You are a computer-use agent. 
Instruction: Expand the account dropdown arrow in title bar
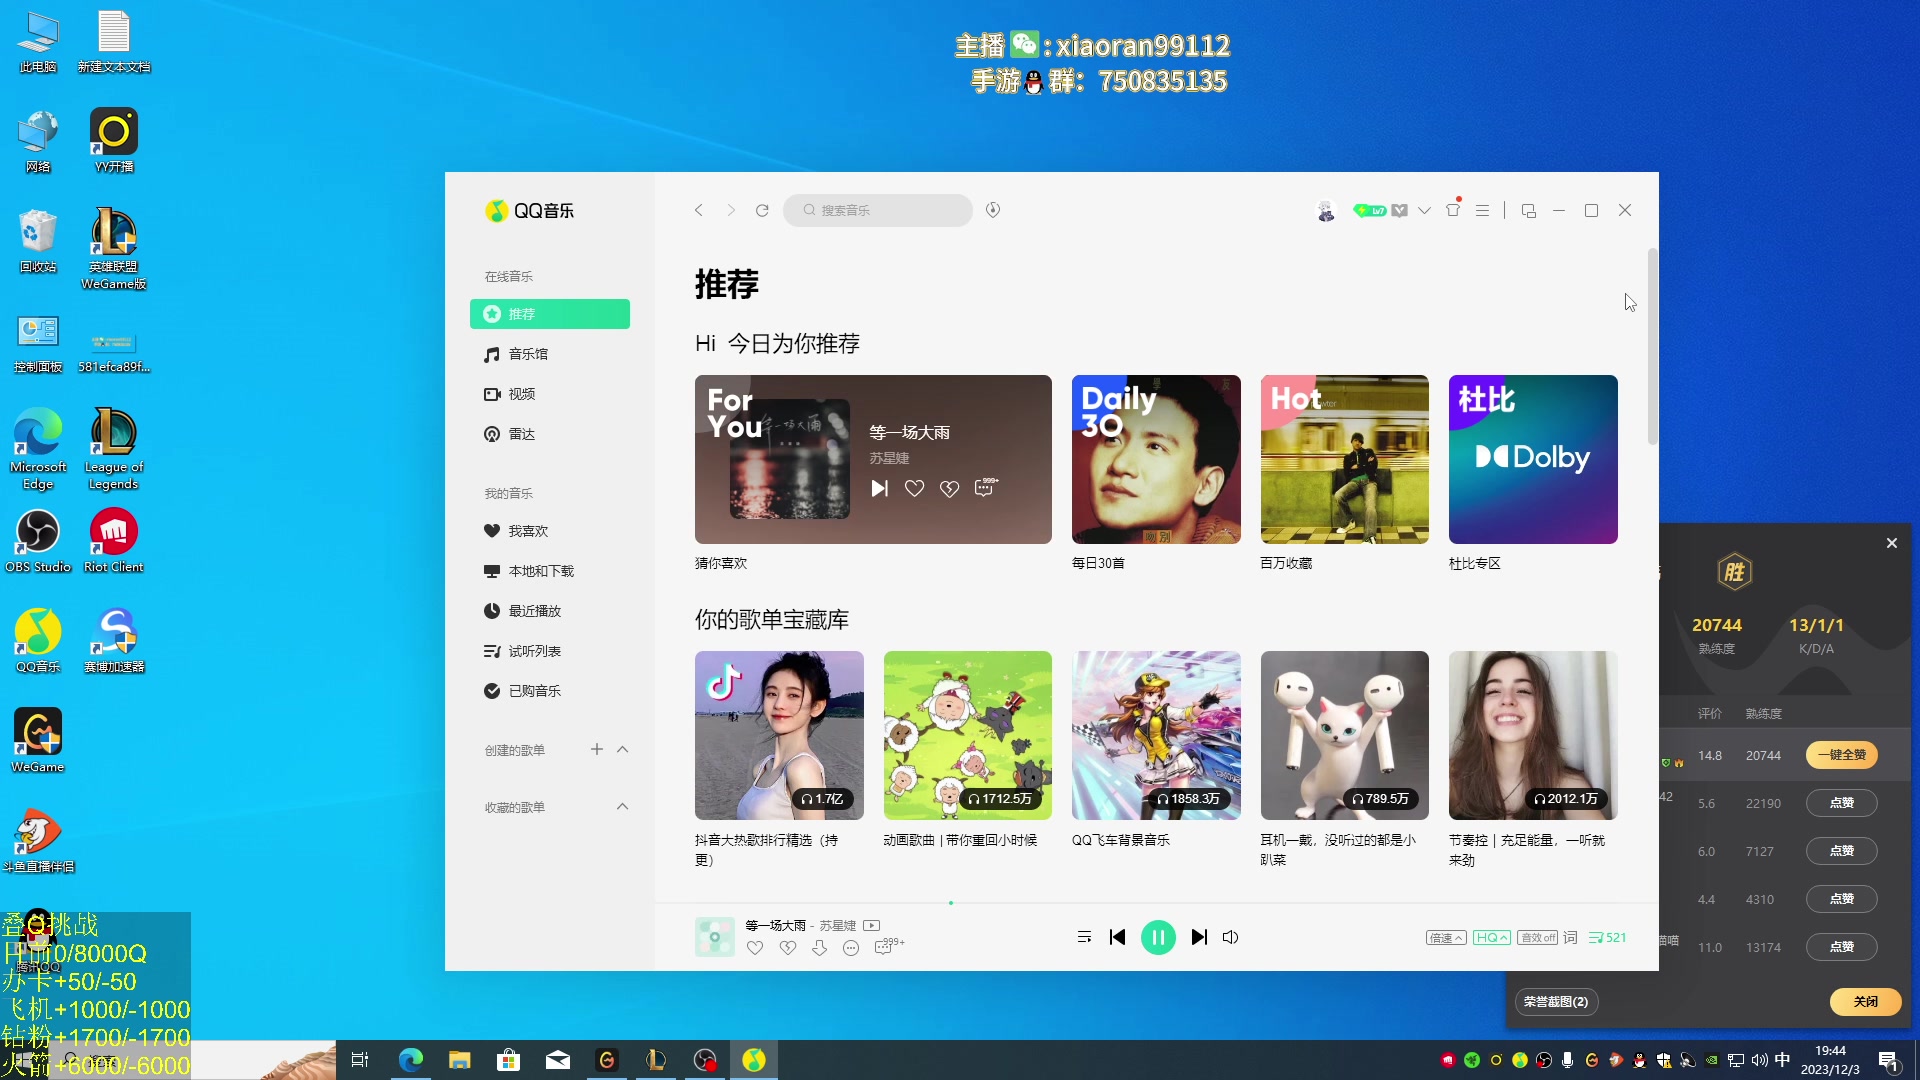[x=1424, y=211]
